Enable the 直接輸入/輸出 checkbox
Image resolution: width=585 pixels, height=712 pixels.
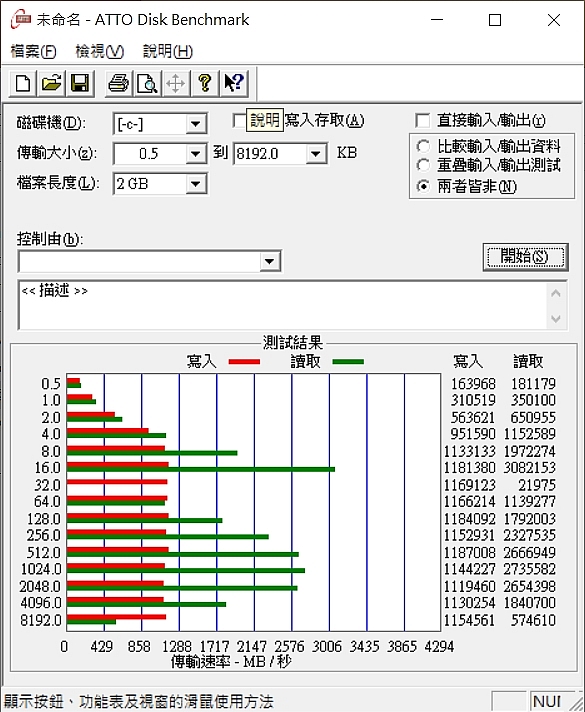422,121
